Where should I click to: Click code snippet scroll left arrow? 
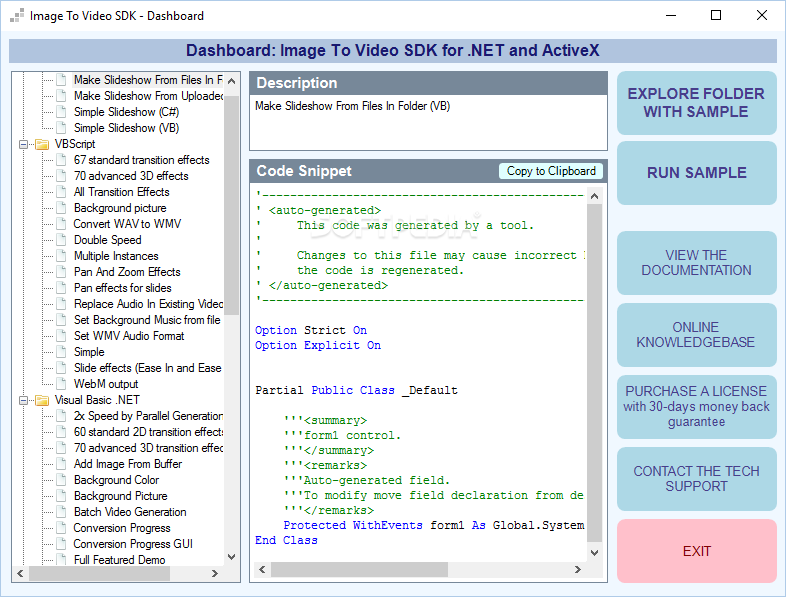[x=262, y=569]
